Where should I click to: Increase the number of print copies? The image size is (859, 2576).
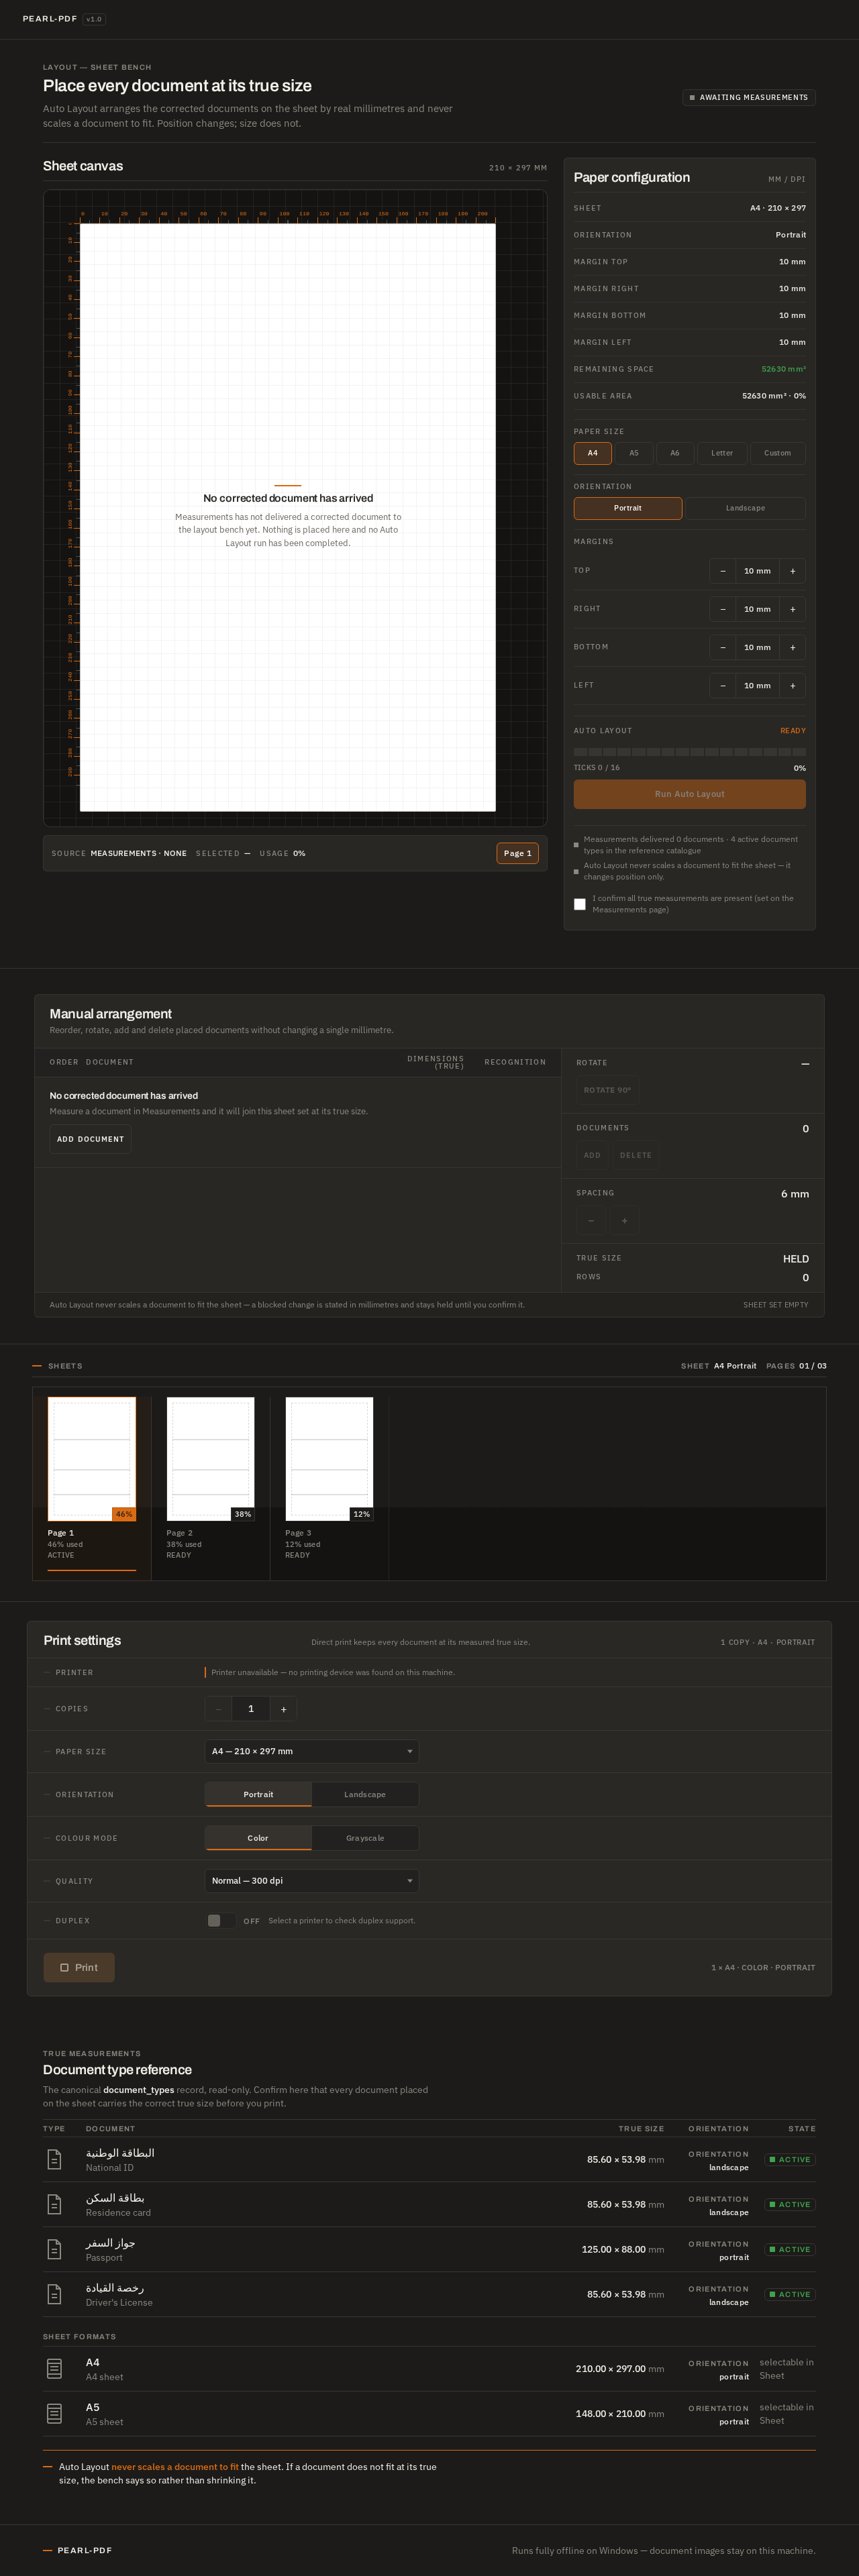(x=284, y=1709)
